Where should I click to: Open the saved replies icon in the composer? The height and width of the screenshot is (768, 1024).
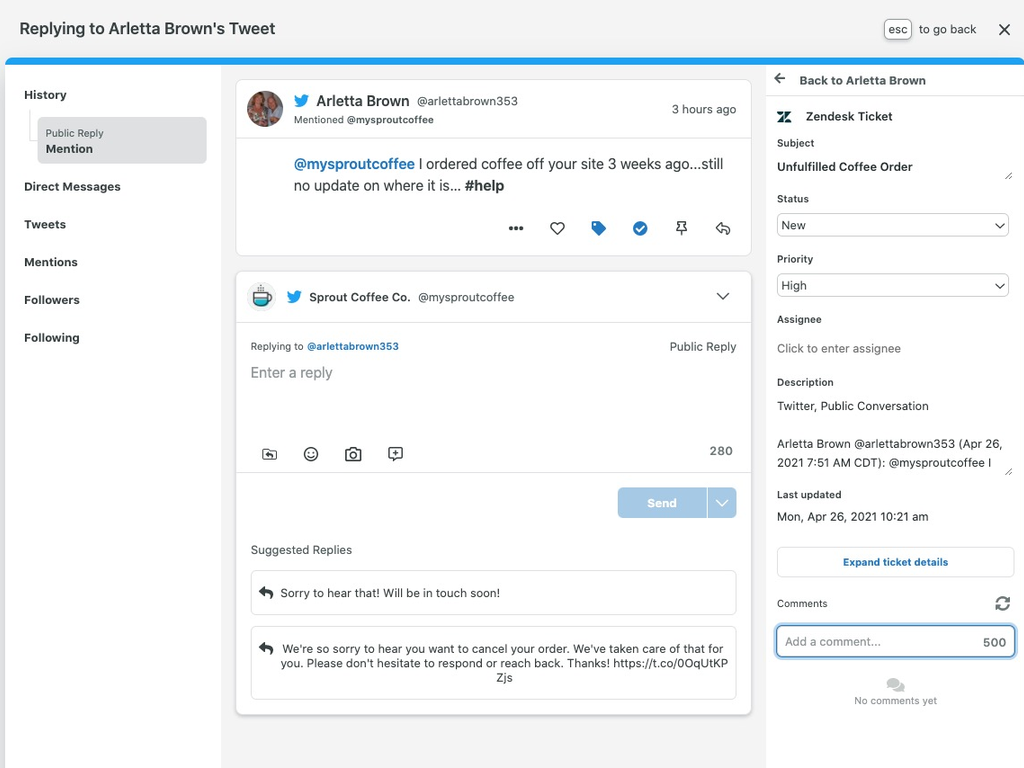click(269, 453)
